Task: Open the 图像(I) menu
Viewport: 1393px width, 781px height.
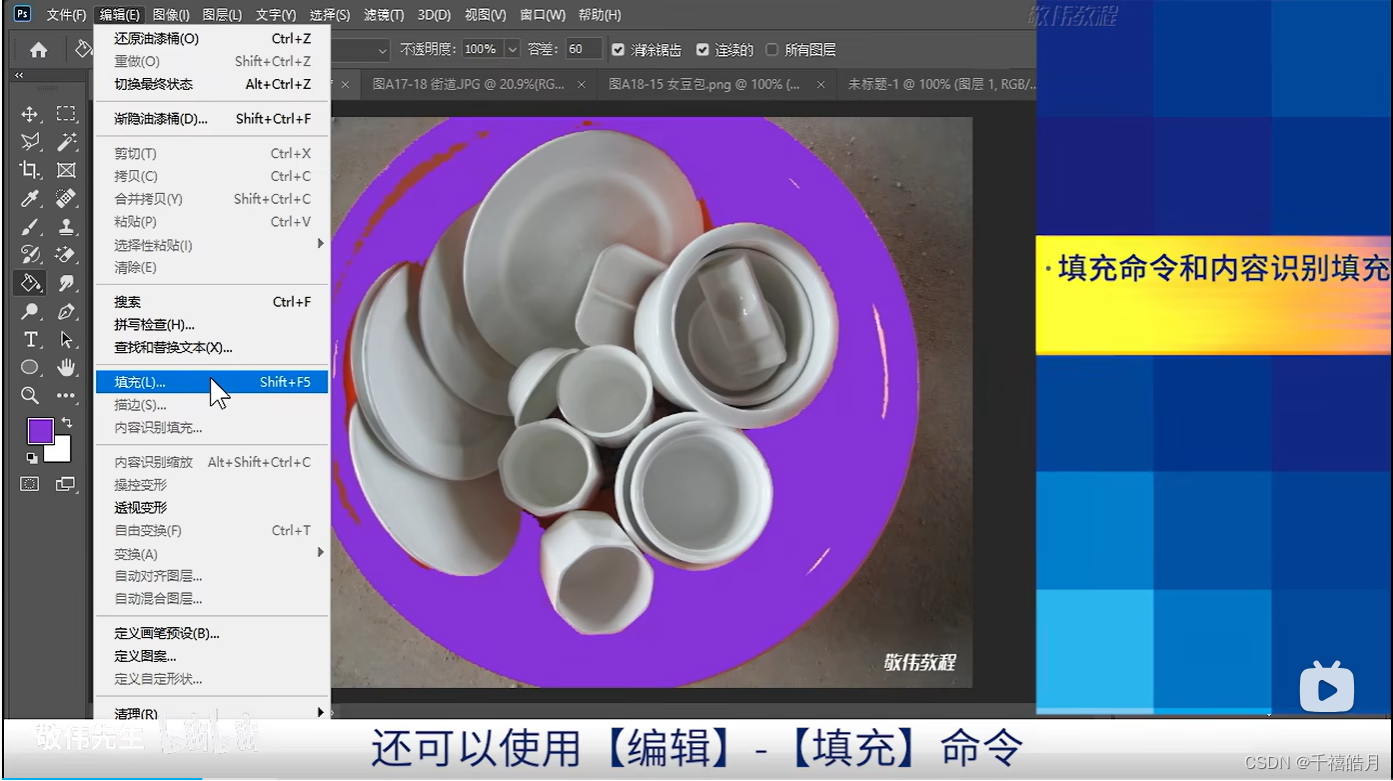Action: 171,15
